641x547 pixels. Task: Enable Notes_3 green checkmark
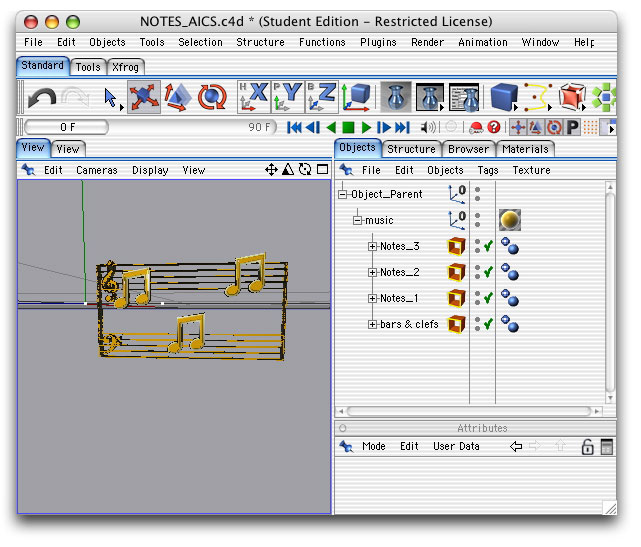coord(488,246)
